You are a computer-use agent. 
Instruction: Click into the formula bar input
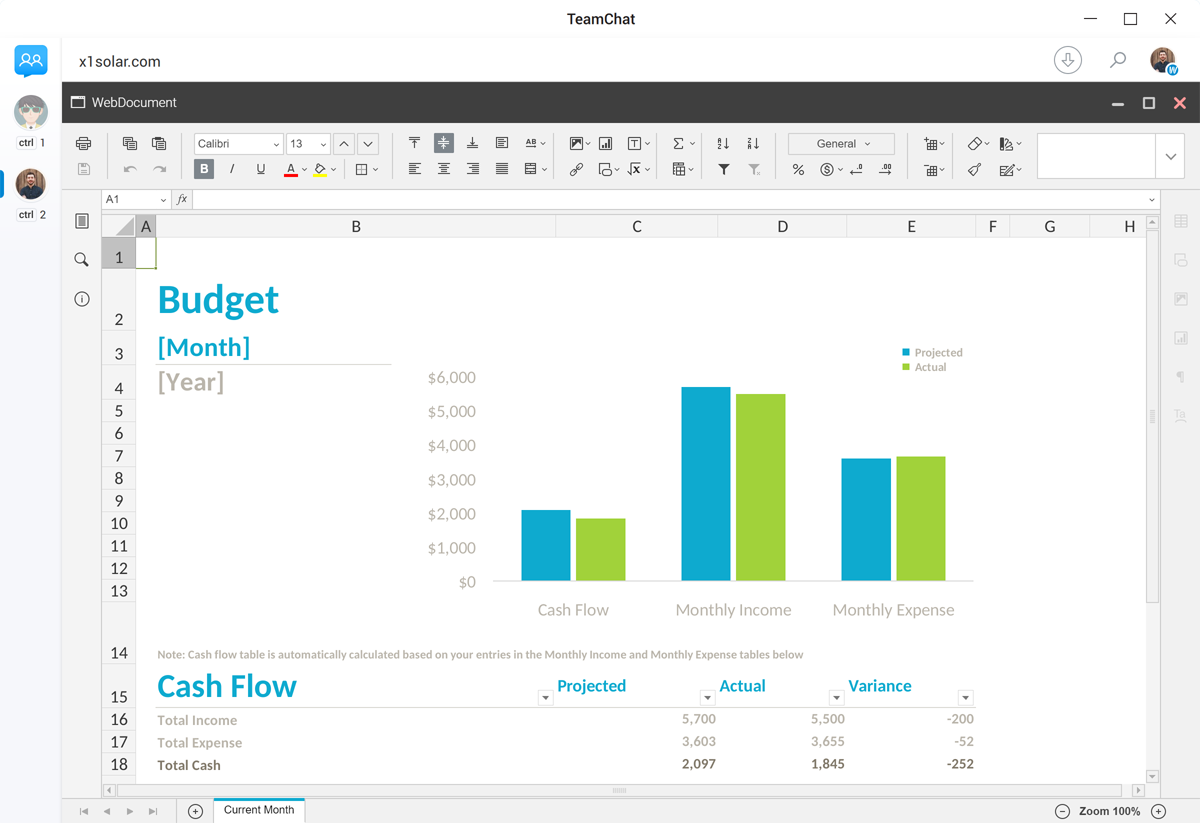tap(670, 200)
